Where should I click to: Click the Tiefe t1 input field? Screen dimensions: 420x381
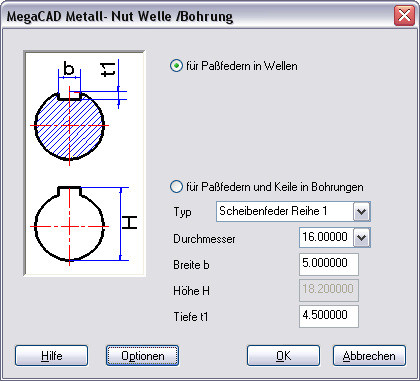pyautogui.click(x=329, y=316)
